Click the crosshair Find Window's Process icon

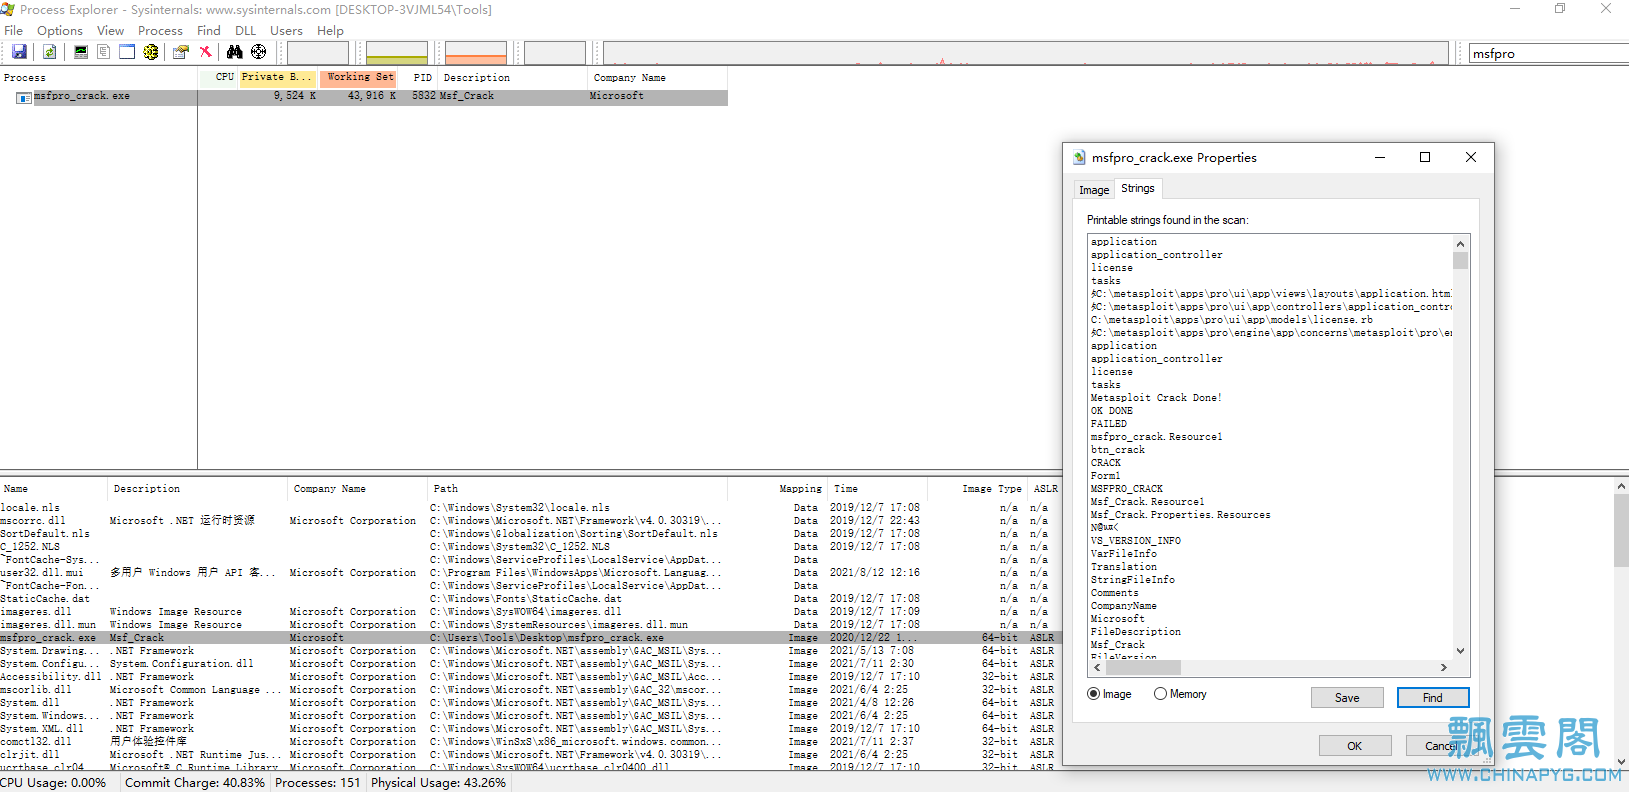click(259, 52)
